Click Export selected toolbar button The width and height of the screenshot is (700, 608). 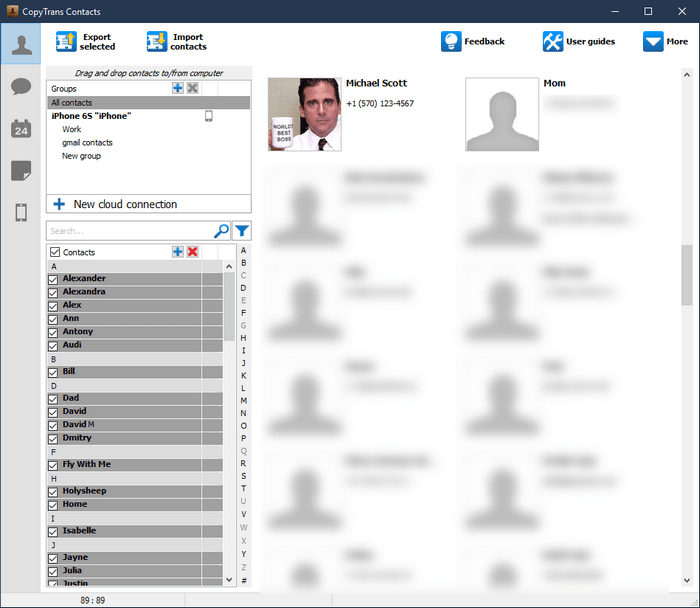(86, 42)
